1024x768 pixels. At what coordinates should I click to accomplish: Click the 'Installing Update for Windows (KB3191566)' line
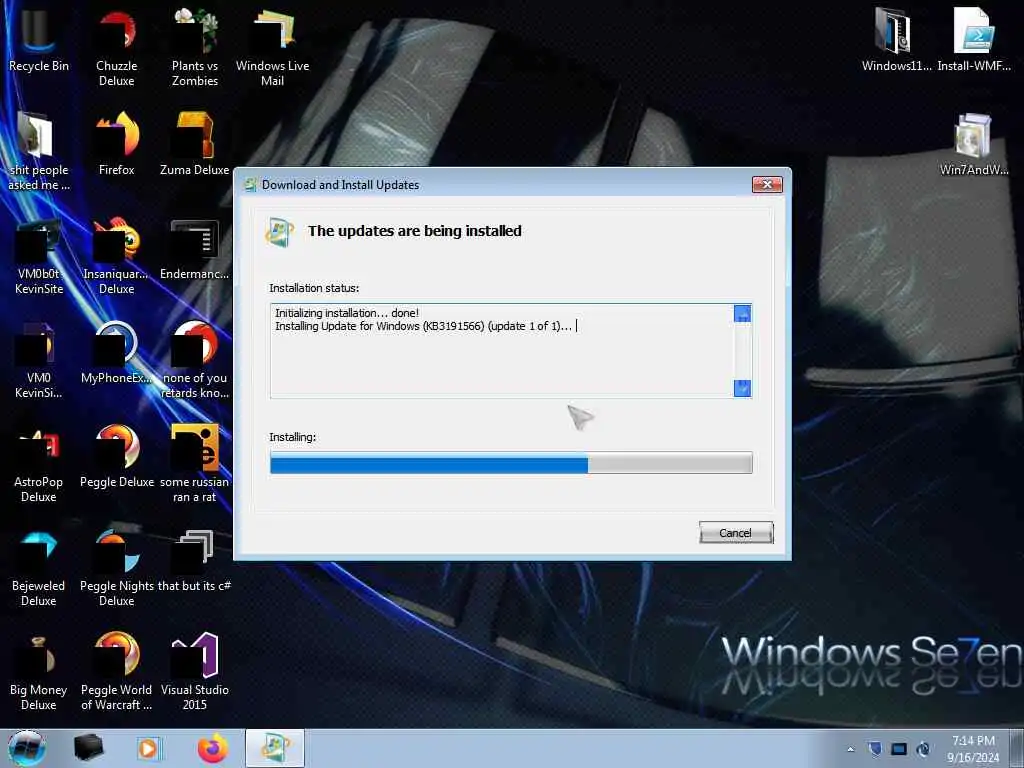pos(423,326)
